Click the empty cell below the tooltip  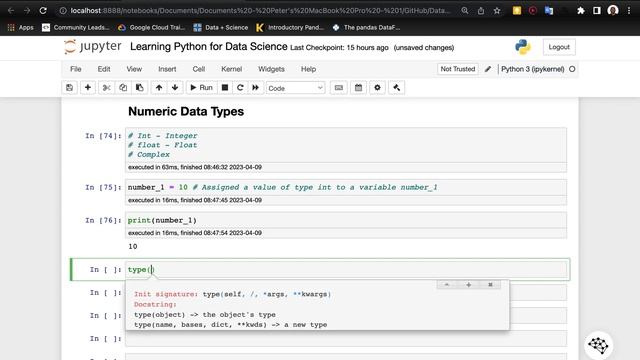pyautogui.click(x=346, y=338)
